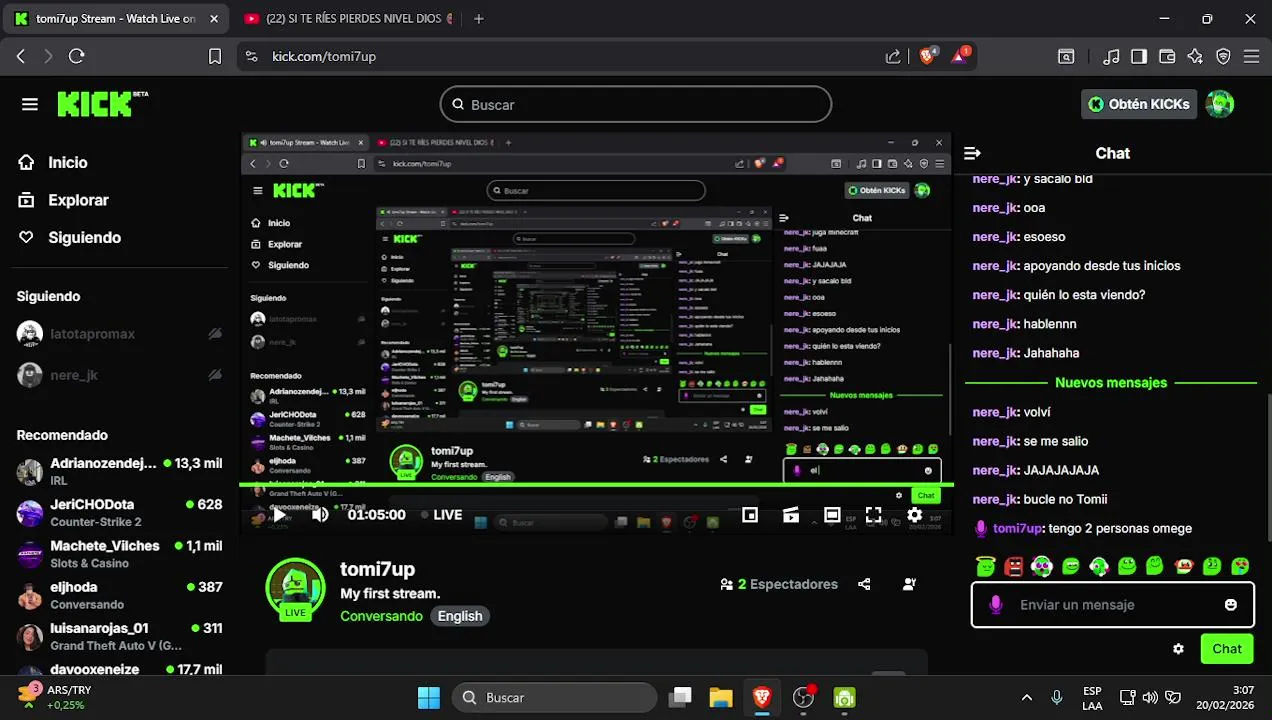The image size is (1272, 720).
Task: Click the follow user icon by stream info
Action: 909,584
